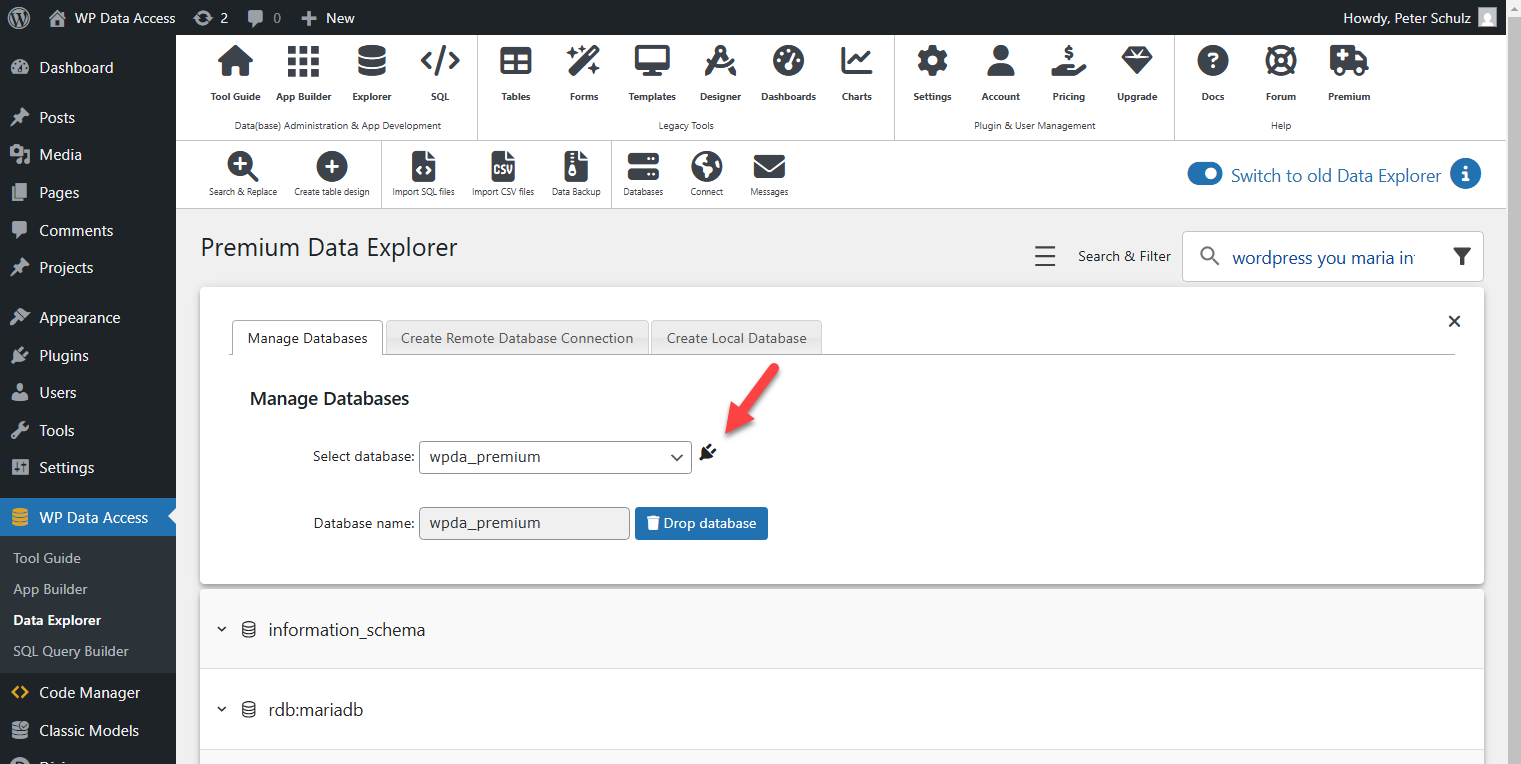The width and height of the screenshot is (1521, 764).
Task: Open SQL Query Builder submenu link
Action: [x=71, y=651]
